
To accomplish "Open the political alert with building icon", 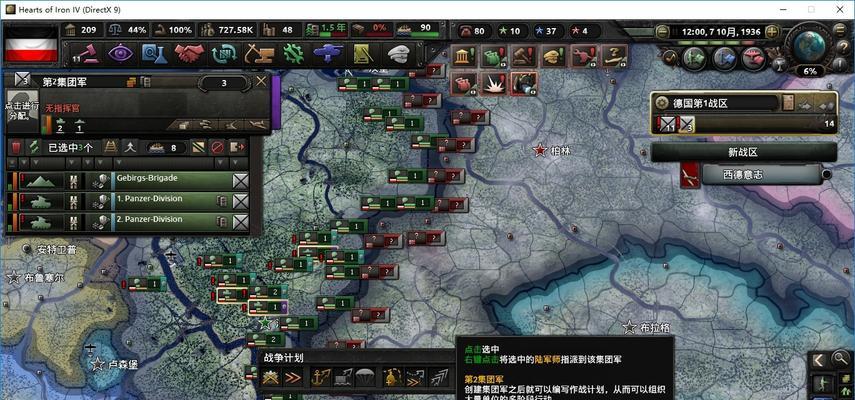I will (464, 56).
